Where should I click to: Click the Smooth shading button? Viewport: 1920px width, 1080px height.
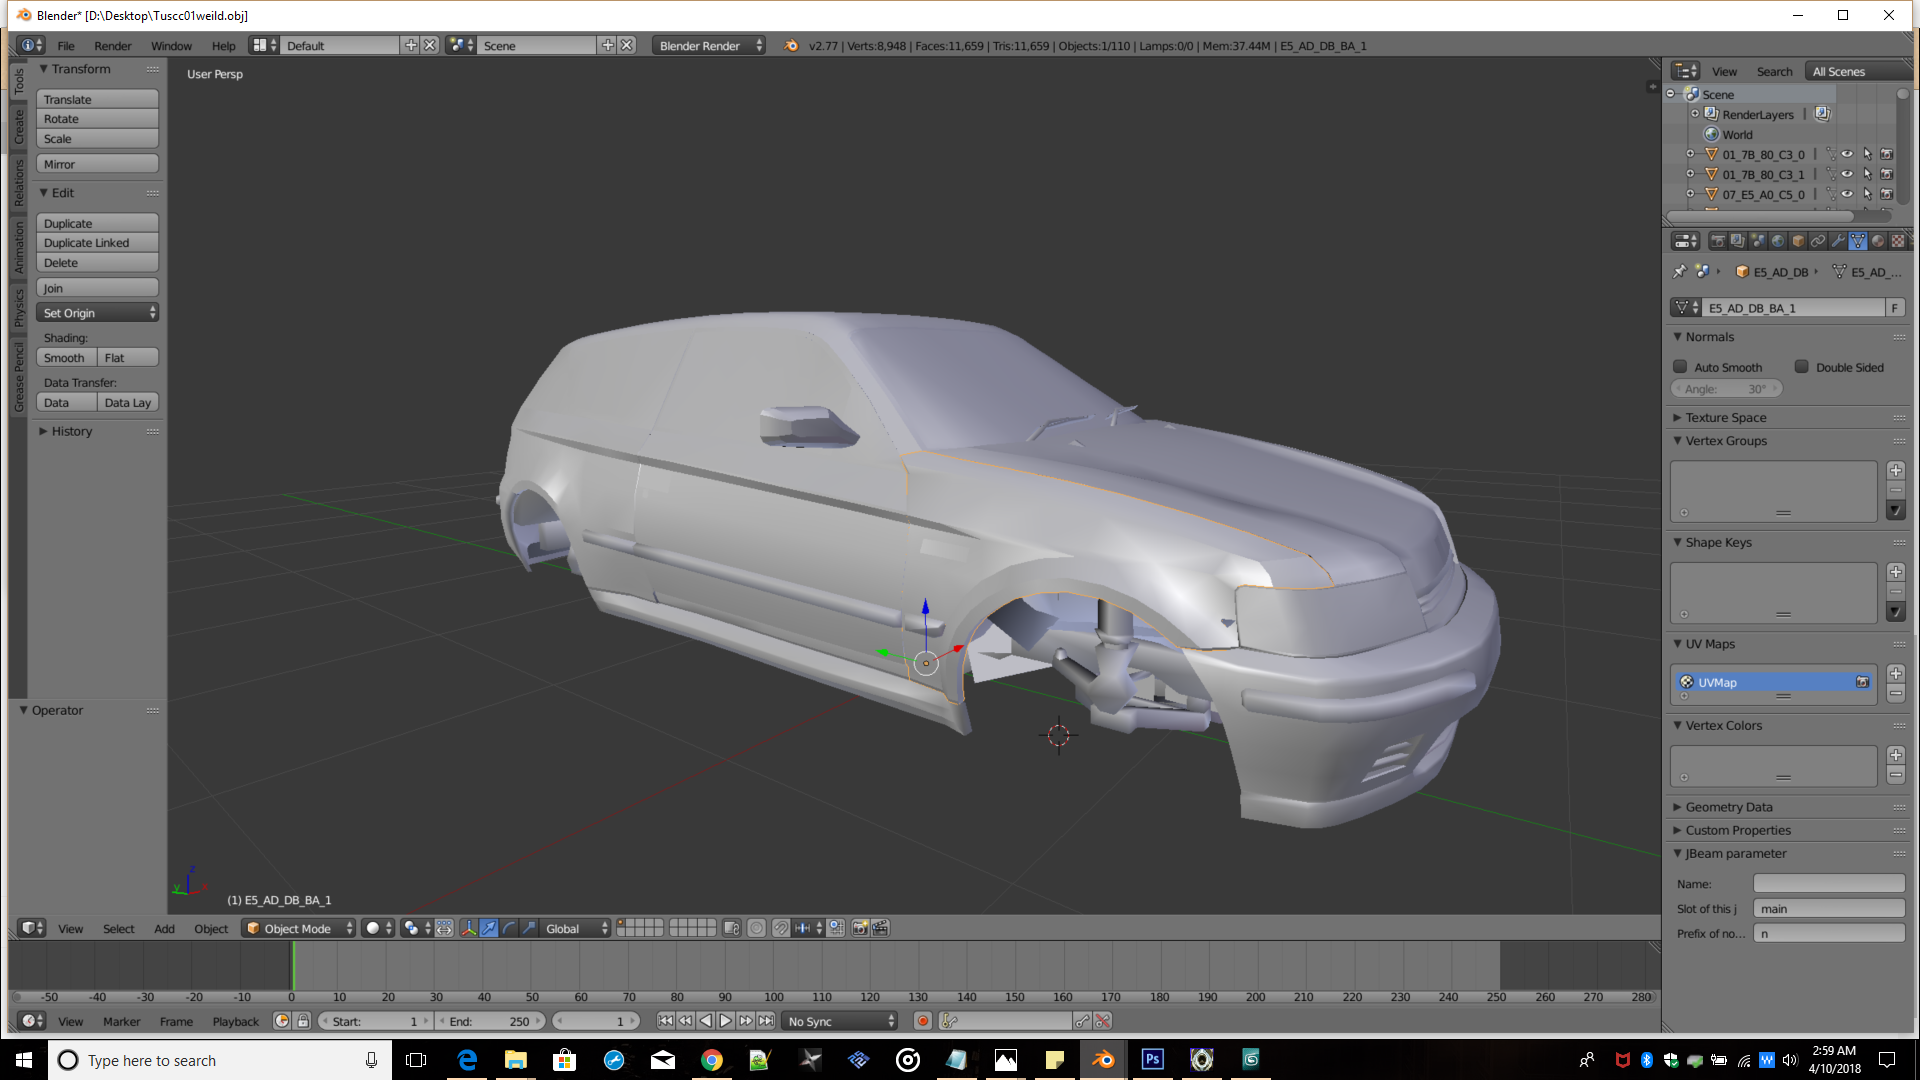pyautogui.click(x=66, y=358)
